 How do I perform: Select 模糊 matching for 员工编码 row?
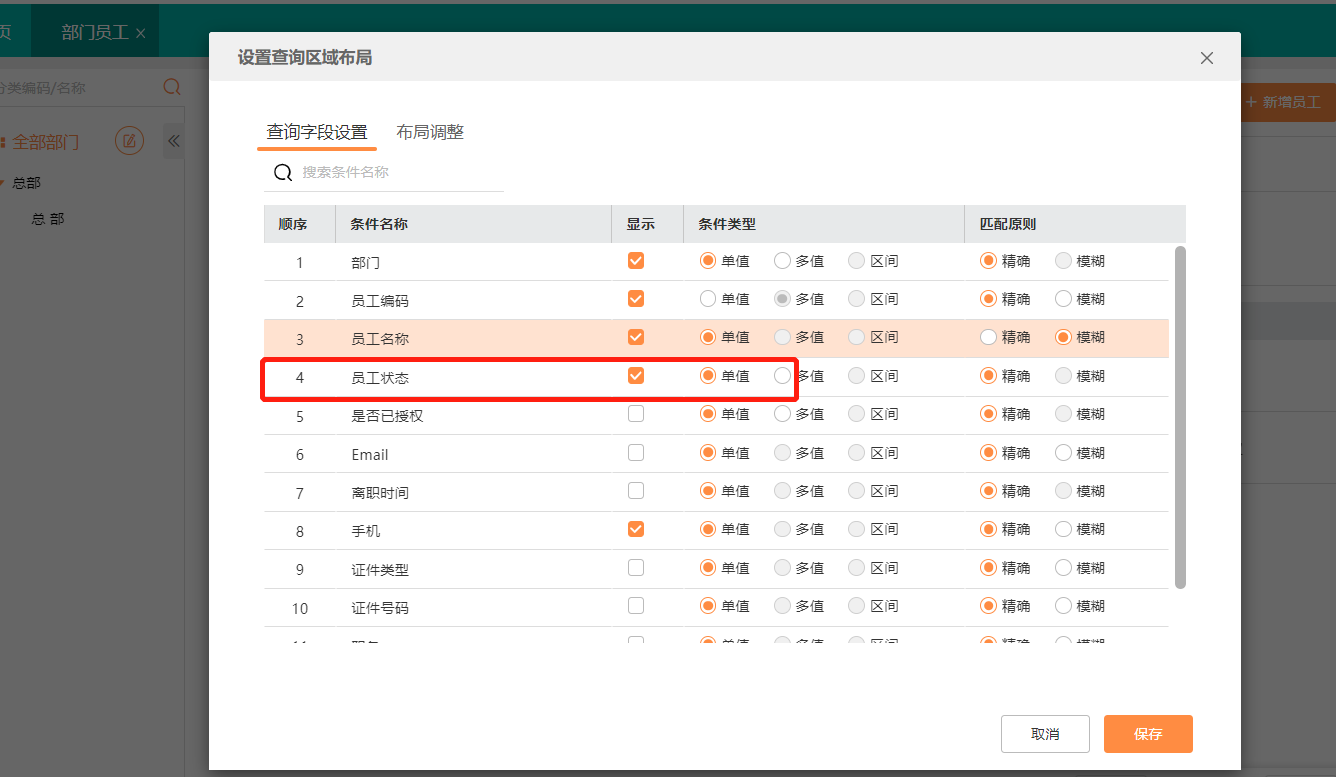[1064, 299]
